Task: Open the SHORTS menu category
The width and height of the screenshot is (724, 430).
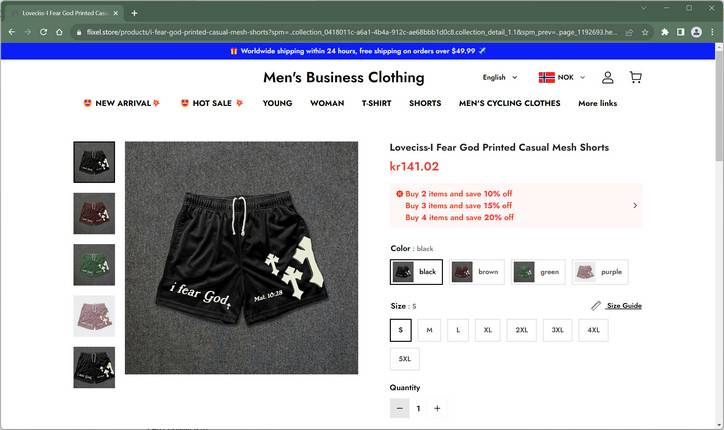Action: (425, 103)
